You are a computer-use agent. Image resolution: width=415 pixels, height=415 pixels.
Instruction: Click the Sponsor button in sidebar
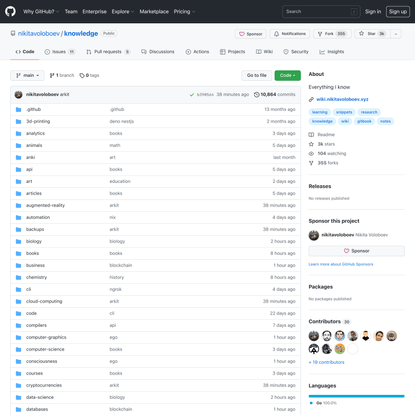coord(356,251)
